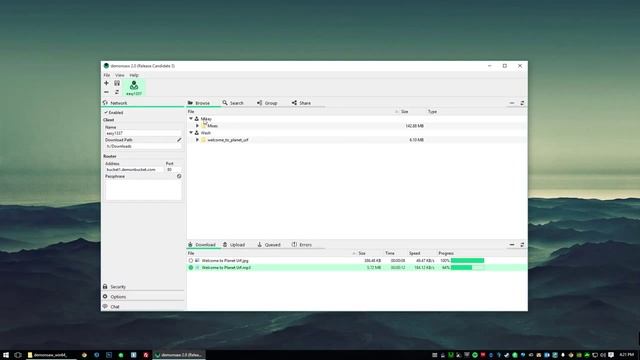Image resolution: width=640 pixels, height=360 pixels.
Task: Click status circle of Welcome jpg download
Action: coord(191,260)
